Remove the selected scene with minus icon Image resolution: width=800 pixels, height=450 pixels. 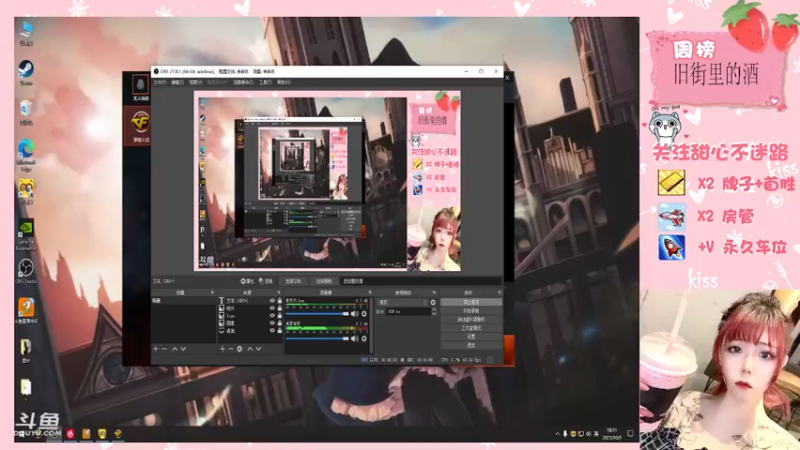[x=164, y=349]
